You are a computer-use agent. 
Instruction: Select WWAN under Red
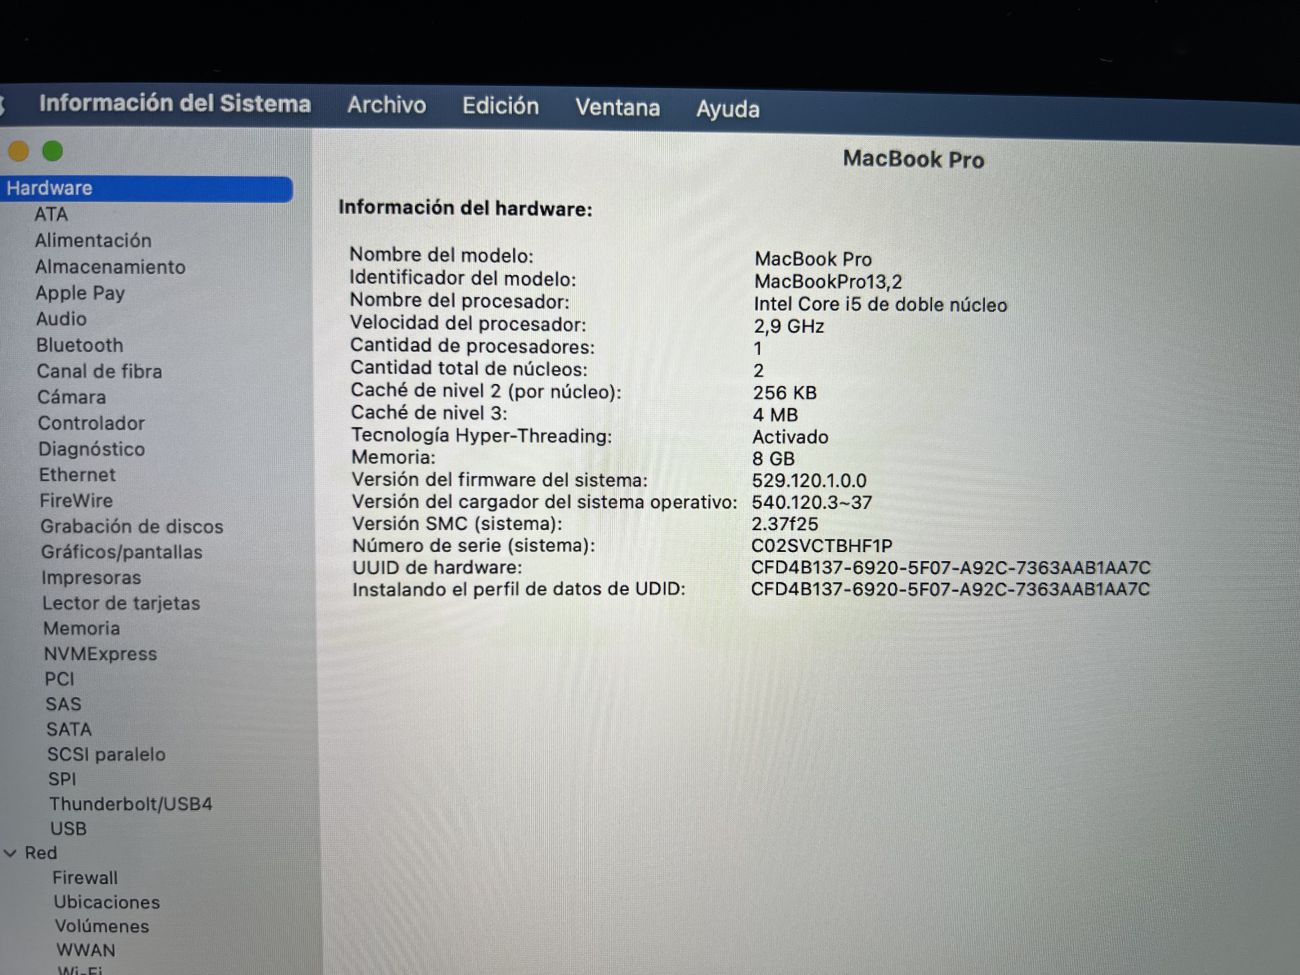point(85,950)
